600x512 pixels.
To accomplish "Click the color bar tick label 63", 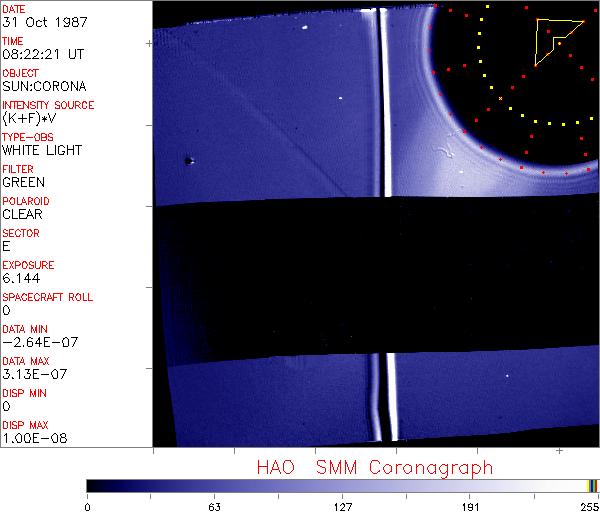I will click(213, 505).
